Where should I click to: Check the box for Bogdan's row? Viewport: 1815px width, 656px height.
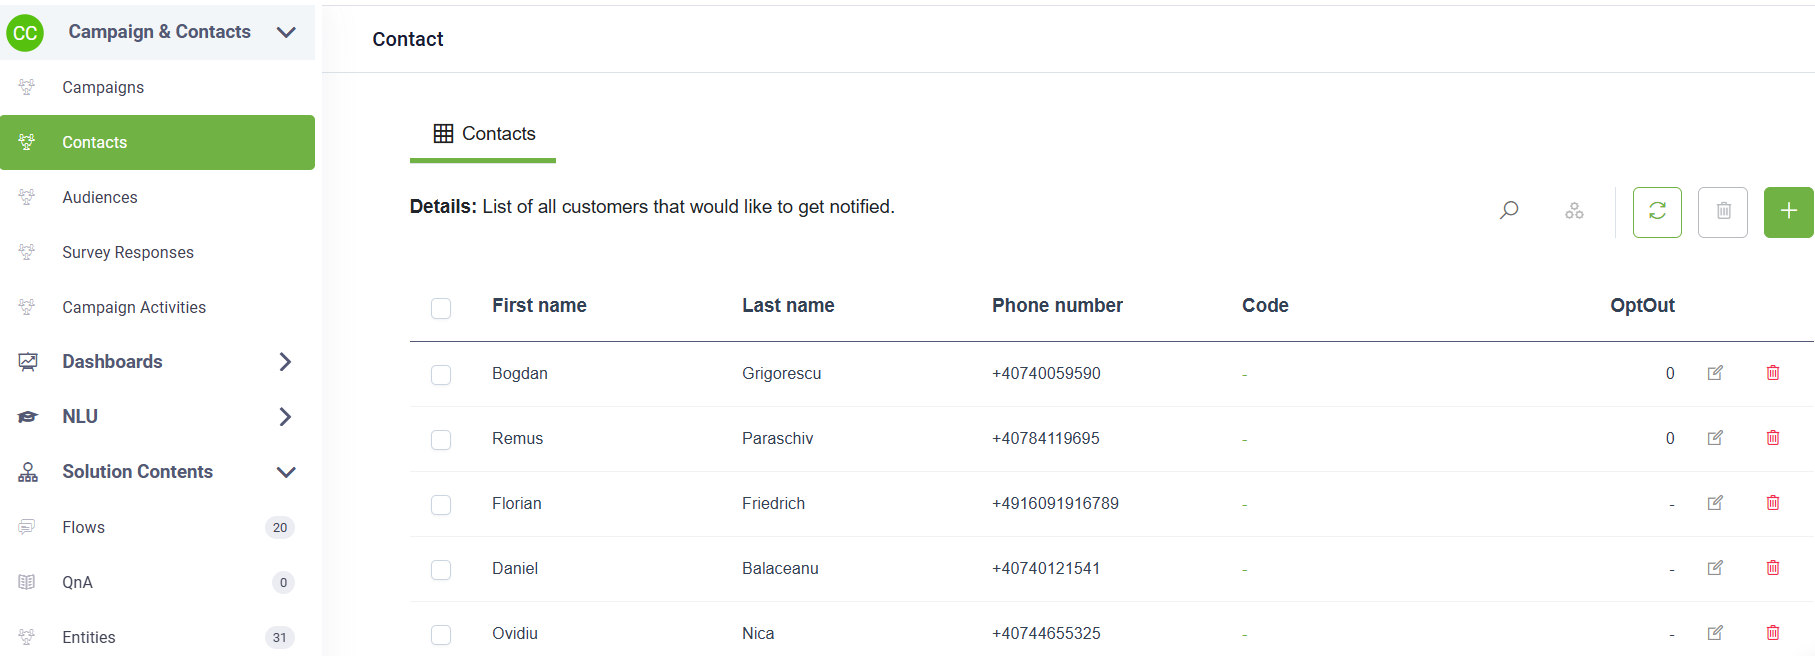coord(441,375)
